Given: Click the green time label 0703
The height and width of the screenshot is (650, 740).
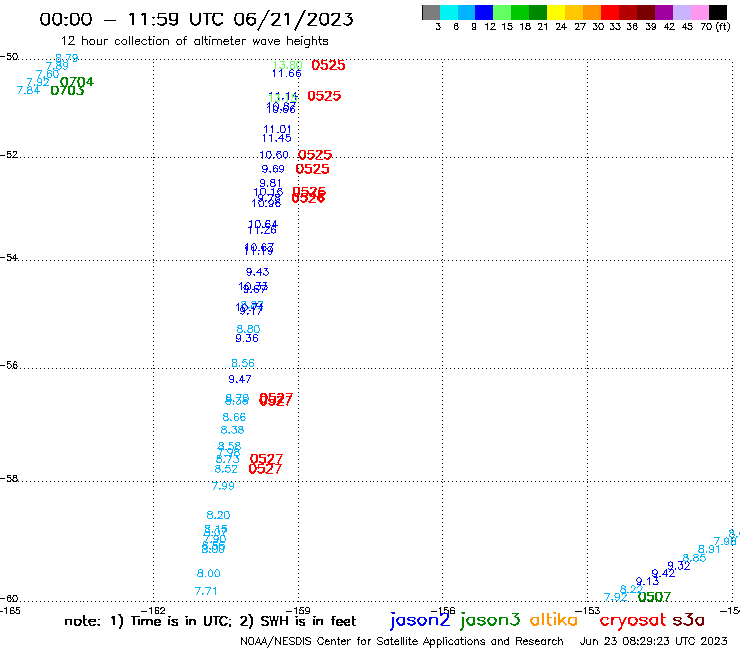Looking at the screenshot, I should (67, 91).
